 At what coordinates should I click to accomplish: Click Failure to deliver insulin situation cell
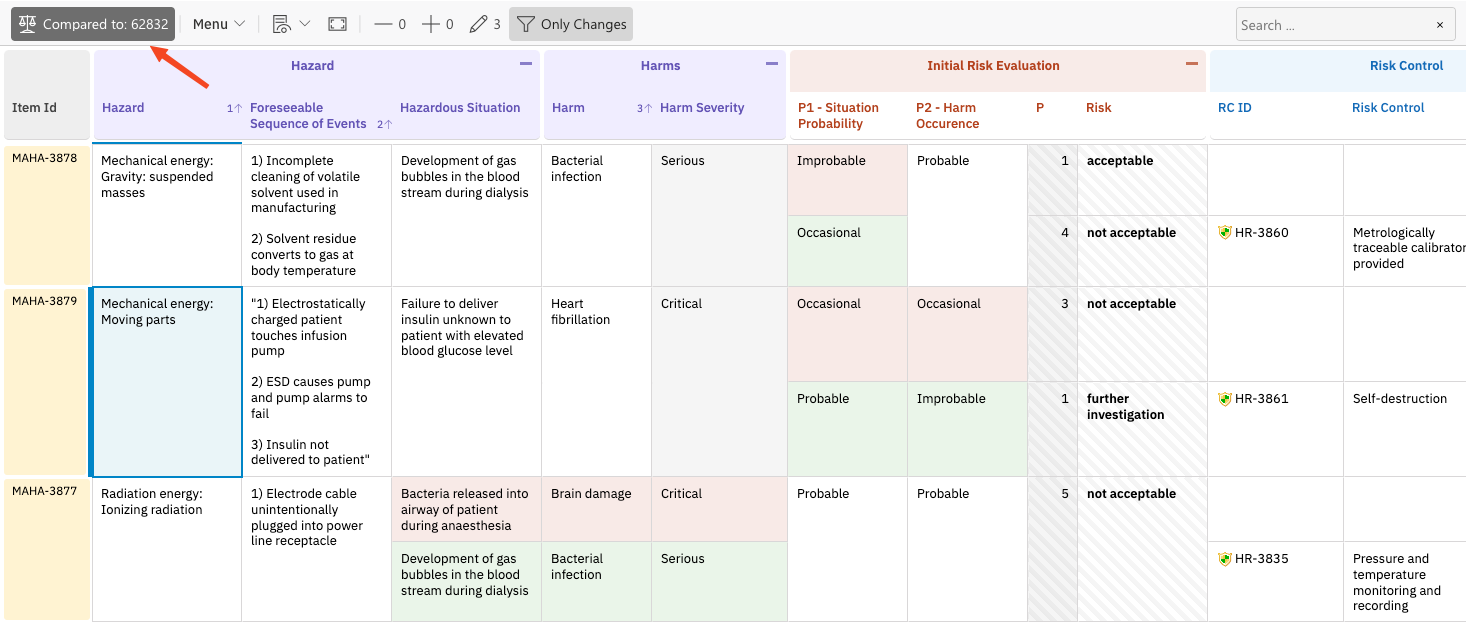[x=466, y=382]
